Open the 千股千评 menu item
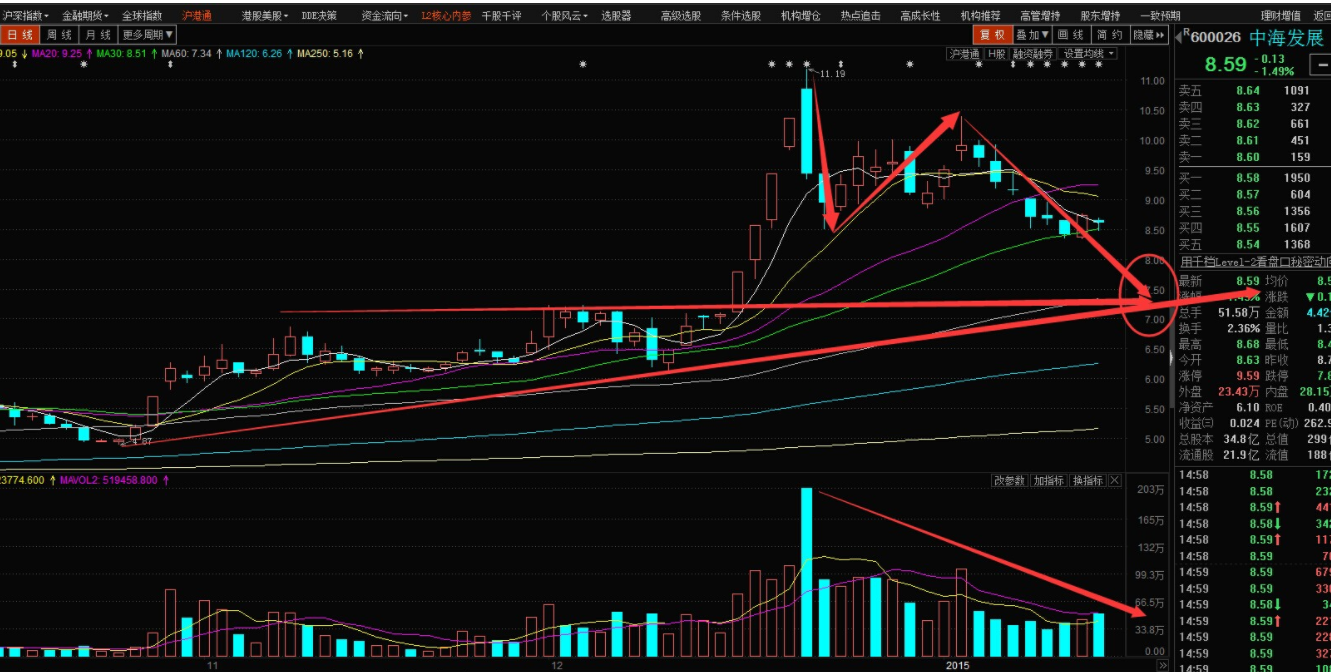This screenshot has height=672, width=1331. [501, 16]
